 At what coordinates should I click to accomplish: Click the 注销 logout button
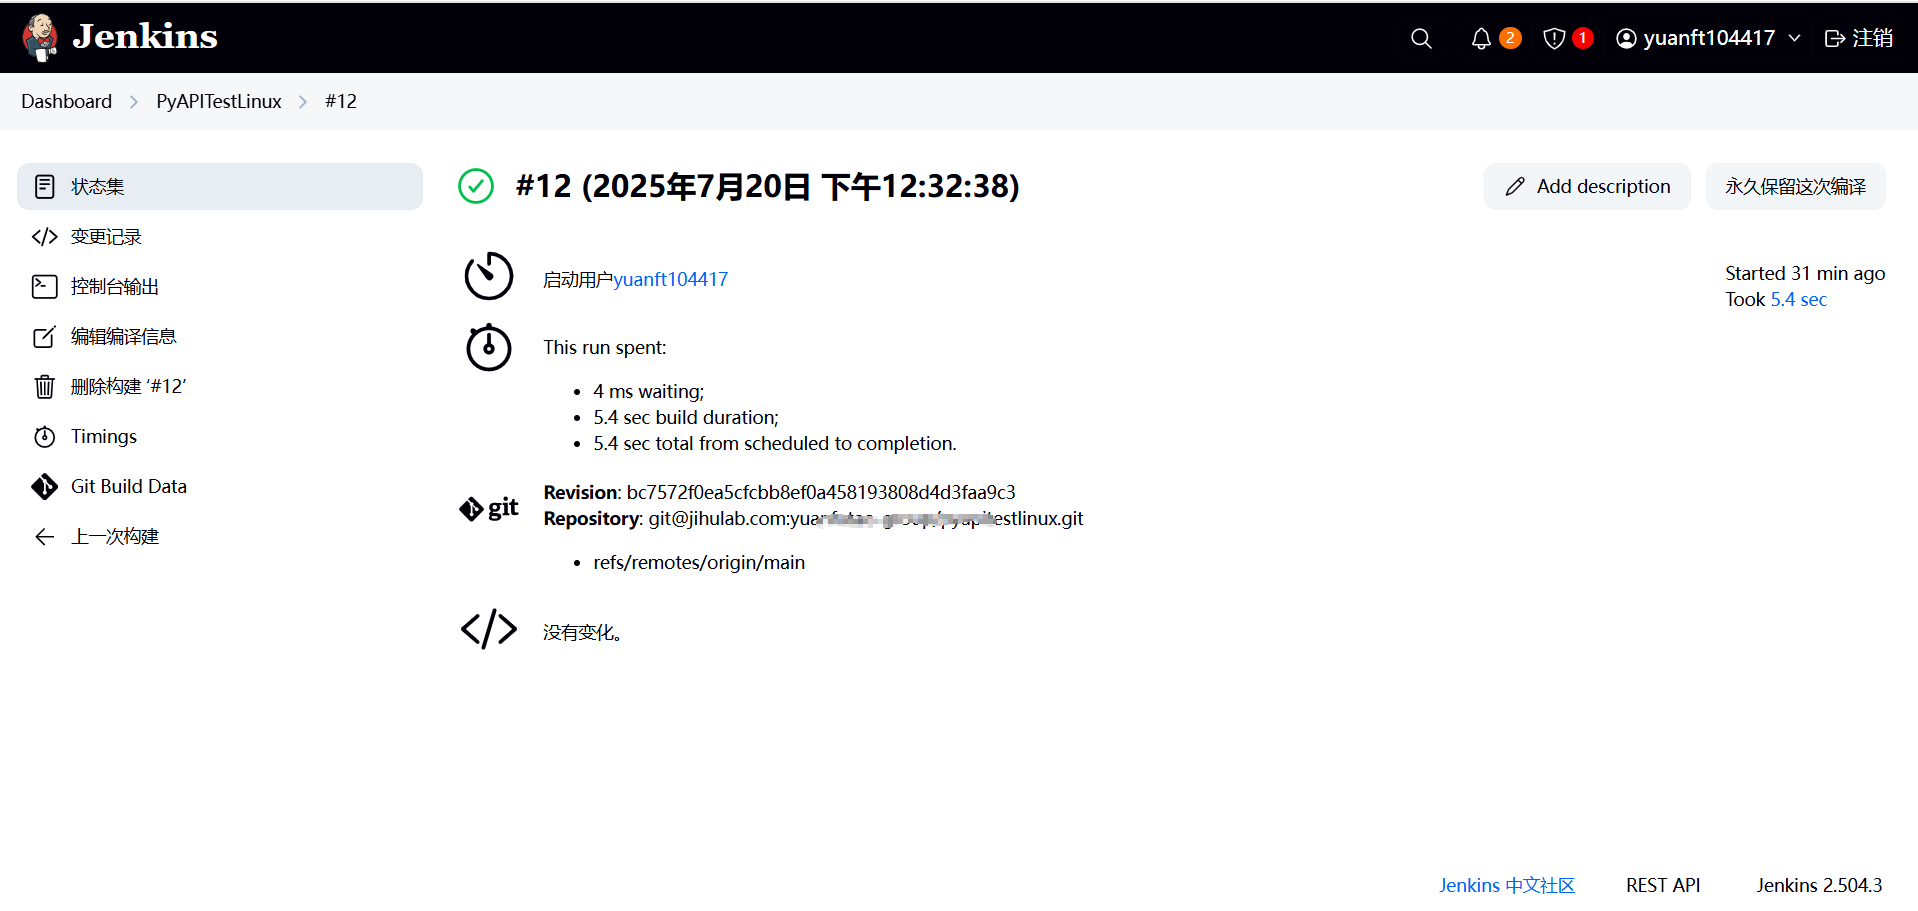coord(1859,38)
